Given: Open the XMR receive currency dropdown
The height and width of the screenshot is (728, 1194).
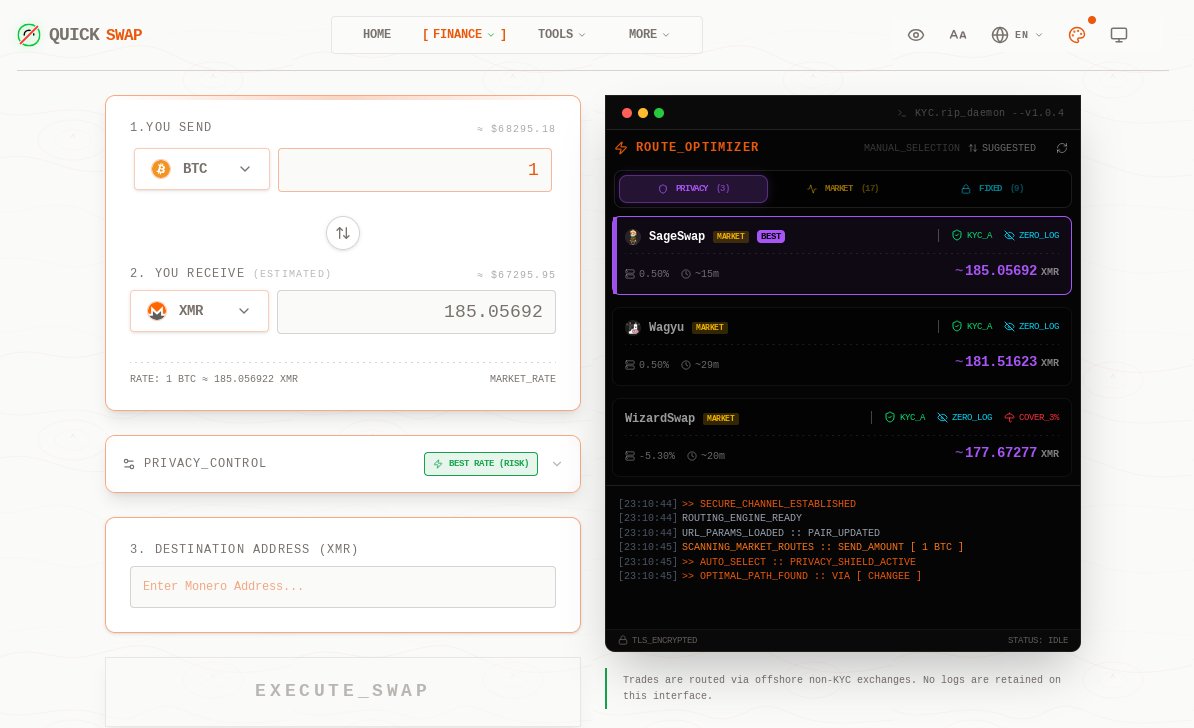Looking at the screenshot, I should [x=200, y=311].
